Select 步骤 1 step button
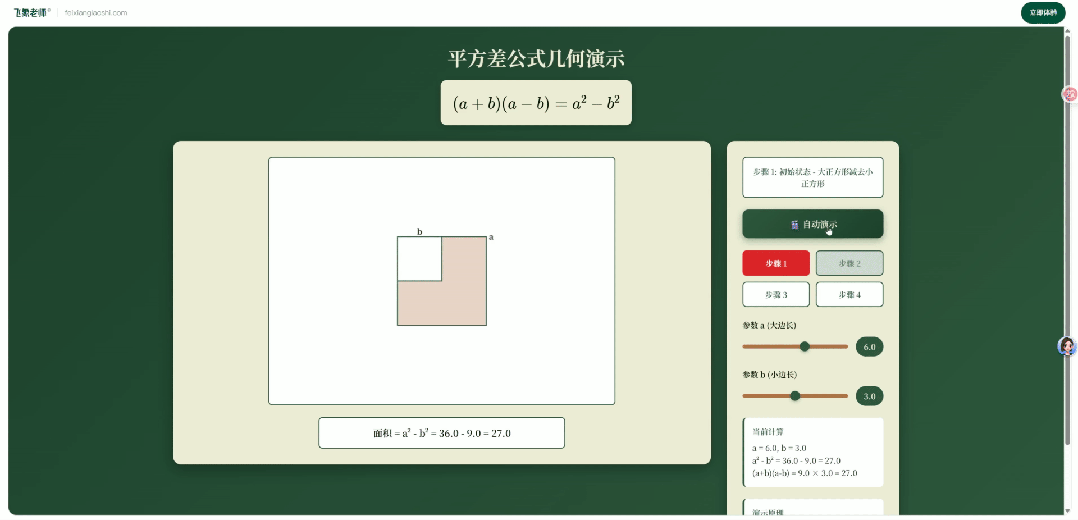This screenshot has height=520, width=1078. (x=776, y=263)
